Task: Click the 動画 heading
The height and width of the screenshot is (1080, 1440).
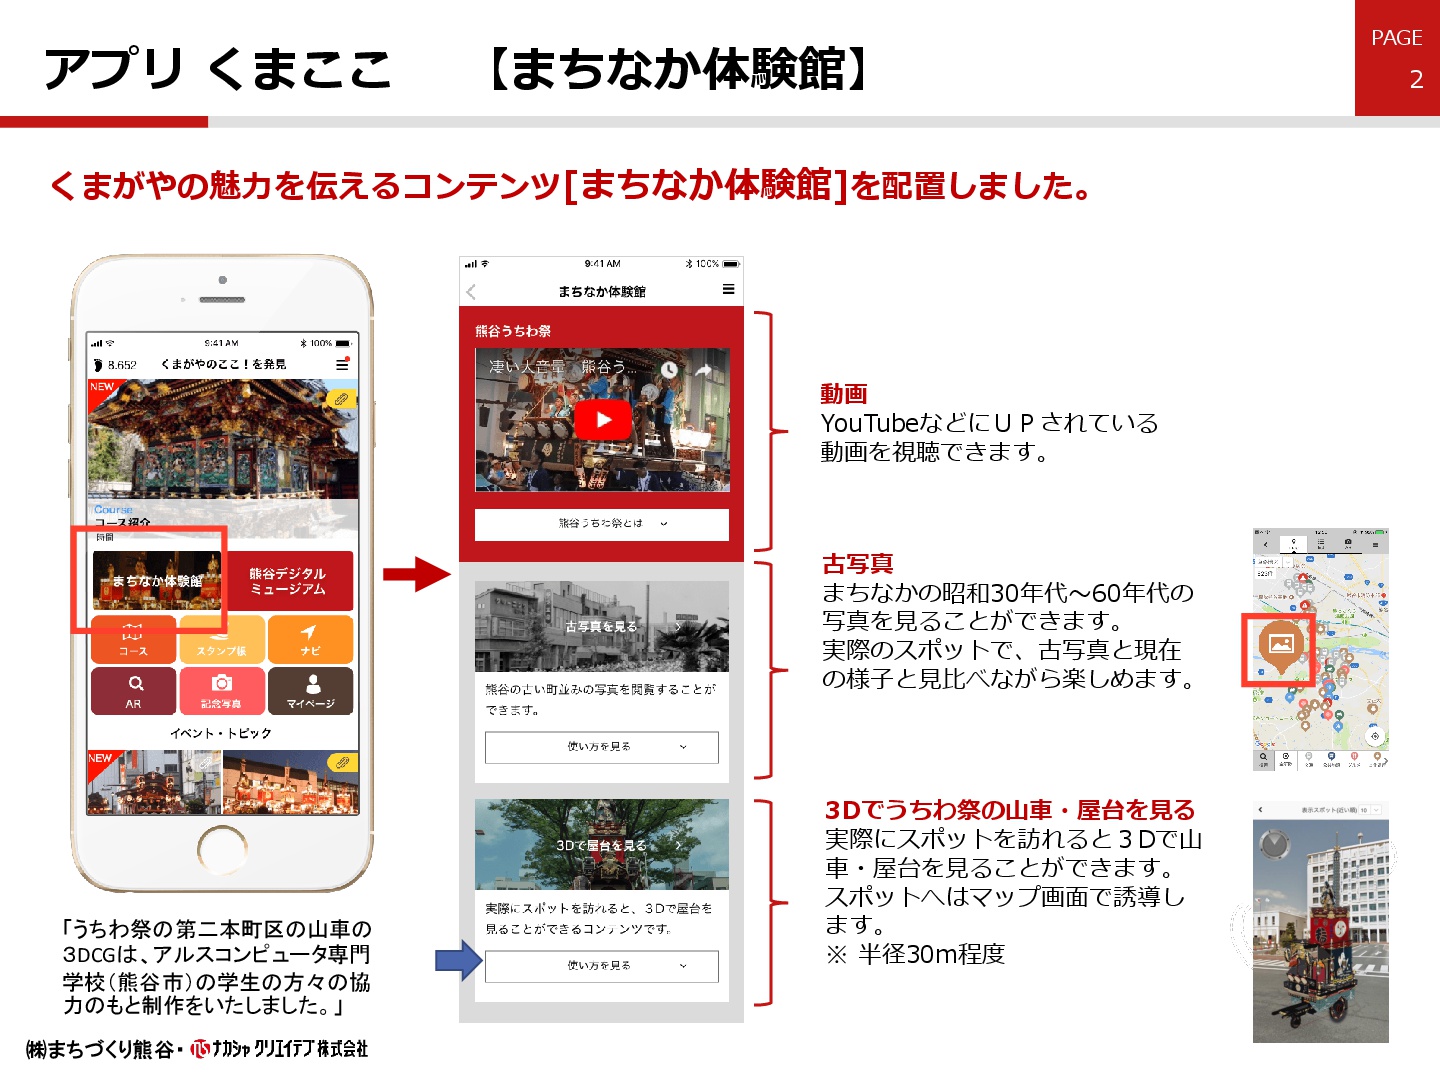Action: 844,394
